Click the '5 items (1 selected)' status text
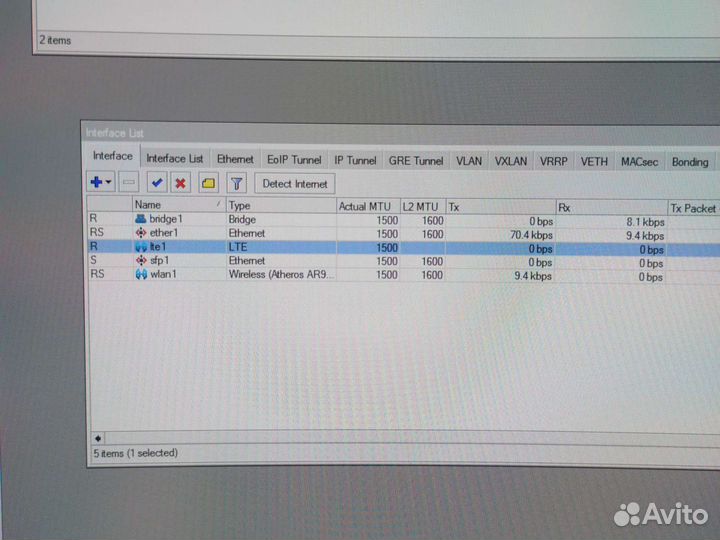Viewport: 720px width, 540px height. (x=135, y=453)
